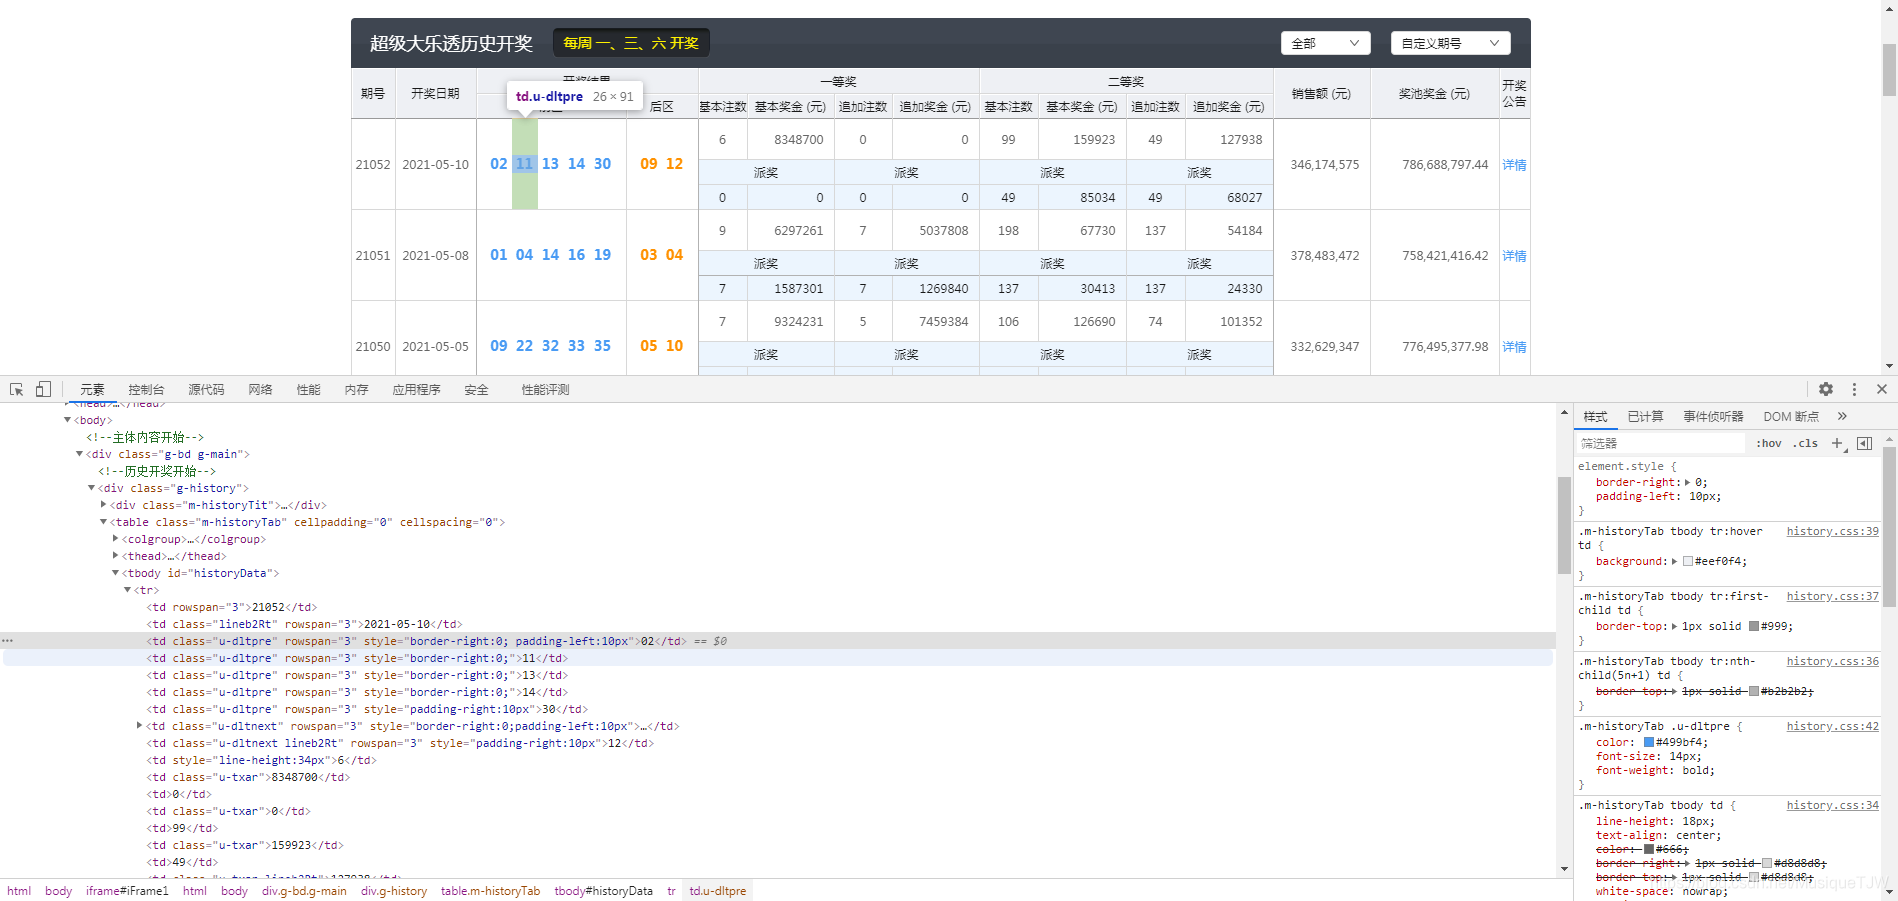Select the table.m-historyTab breadcrumb item

(x=490, y=891)
